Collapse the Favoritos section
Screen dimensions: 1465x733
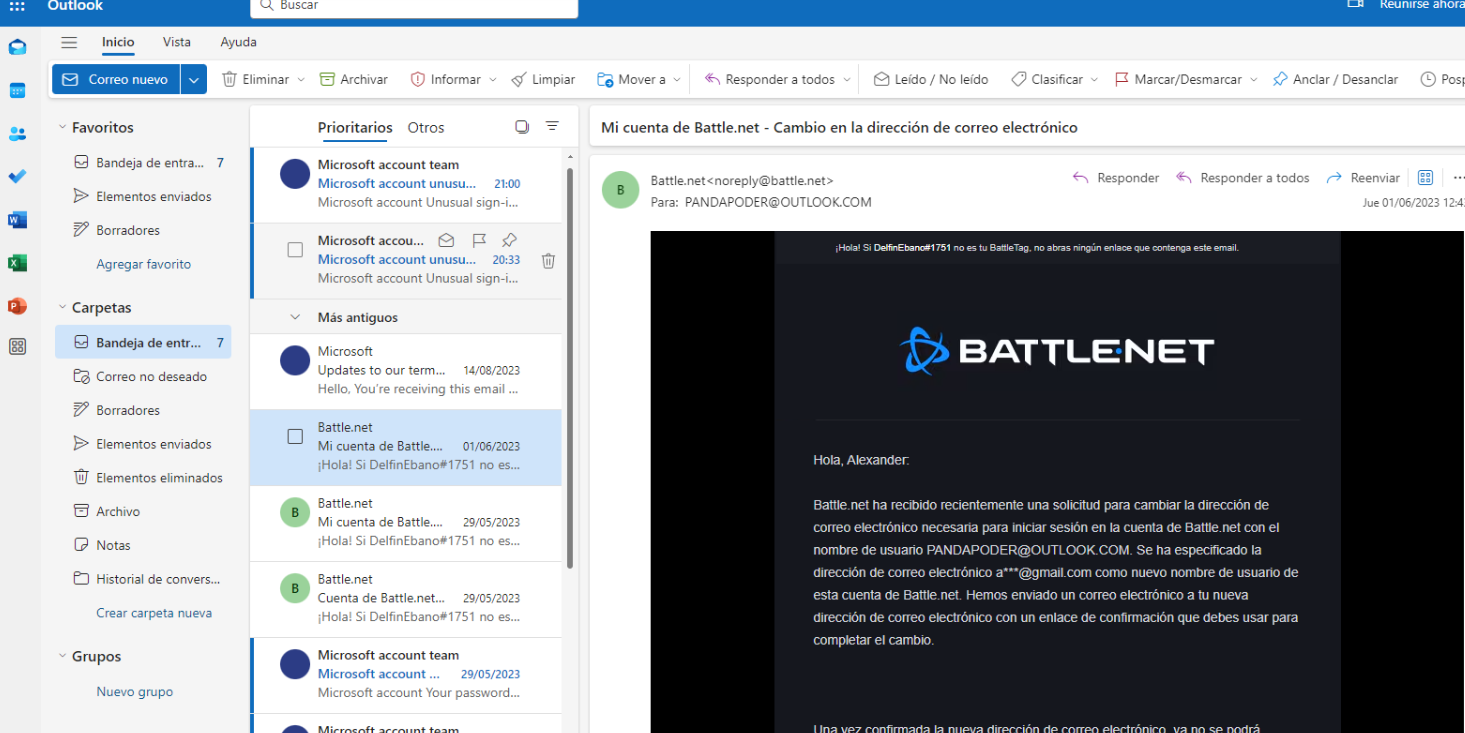pos(62,127)
